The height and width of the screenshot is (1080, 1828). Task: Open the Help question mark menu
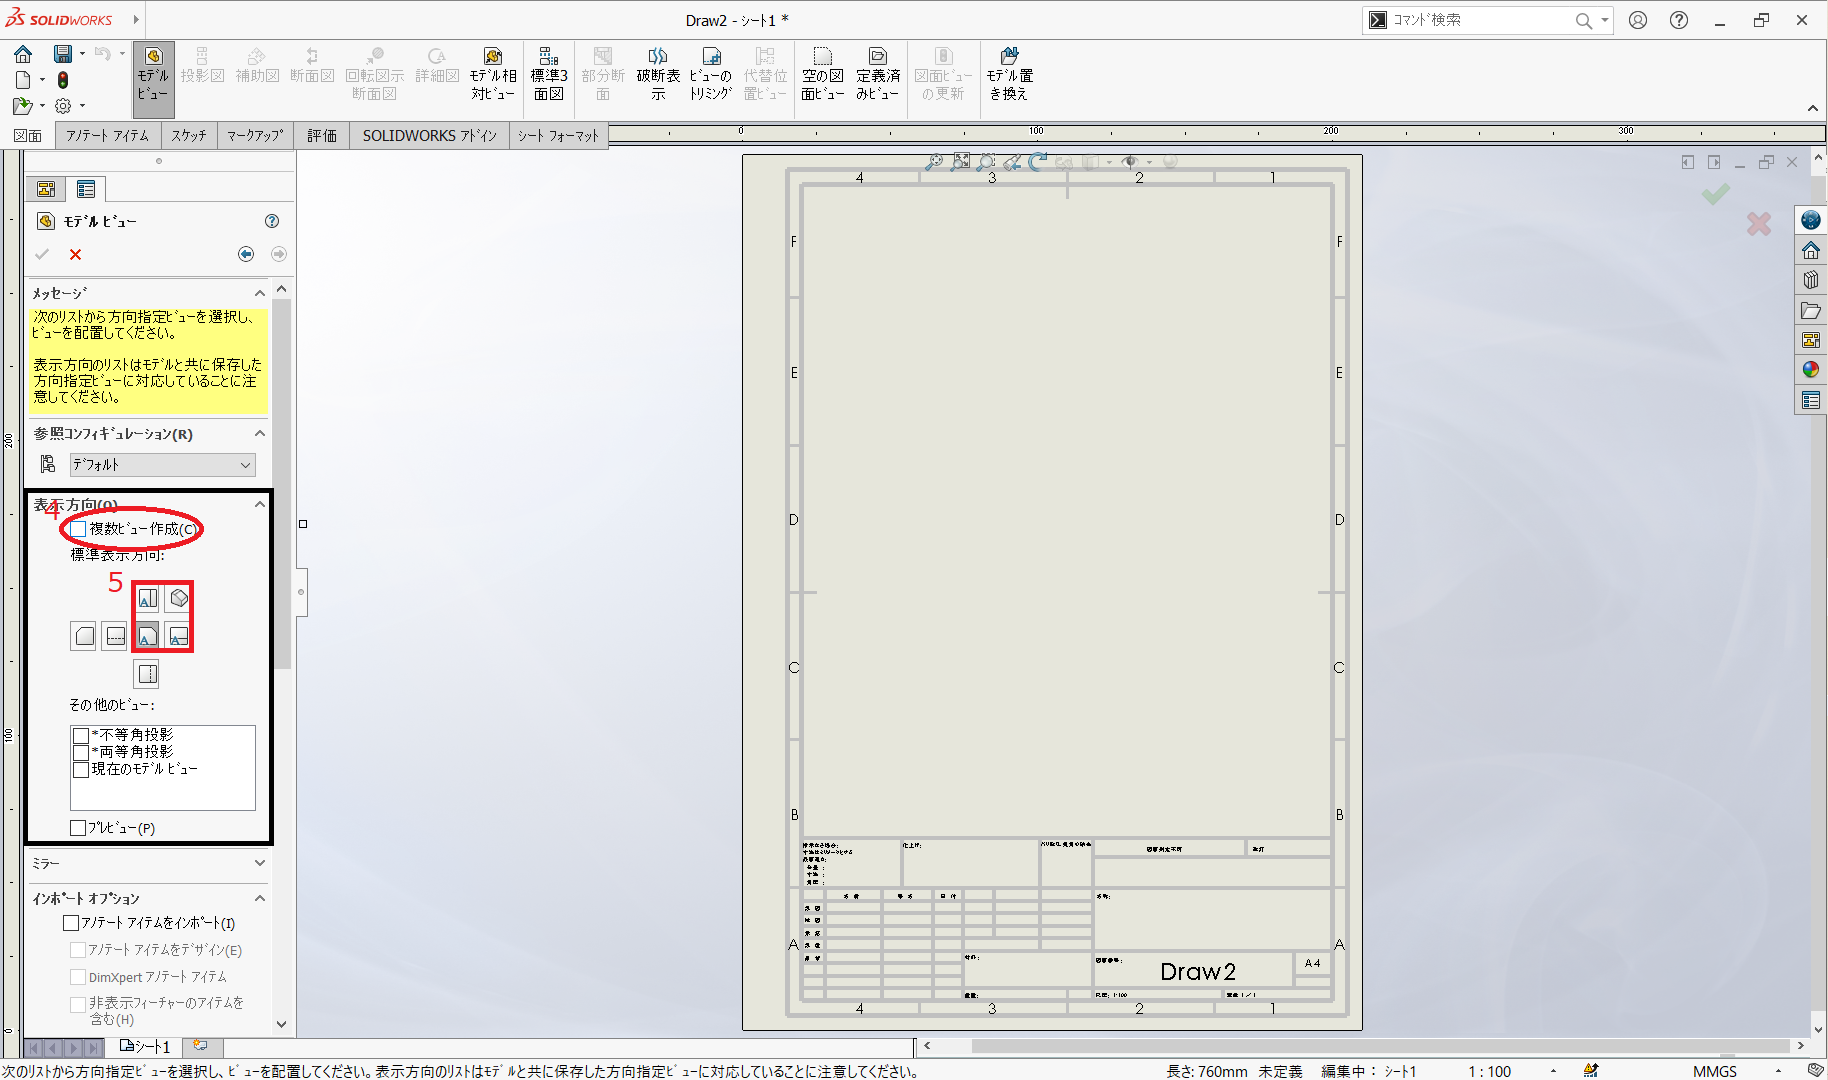(x=1679, y=20)
